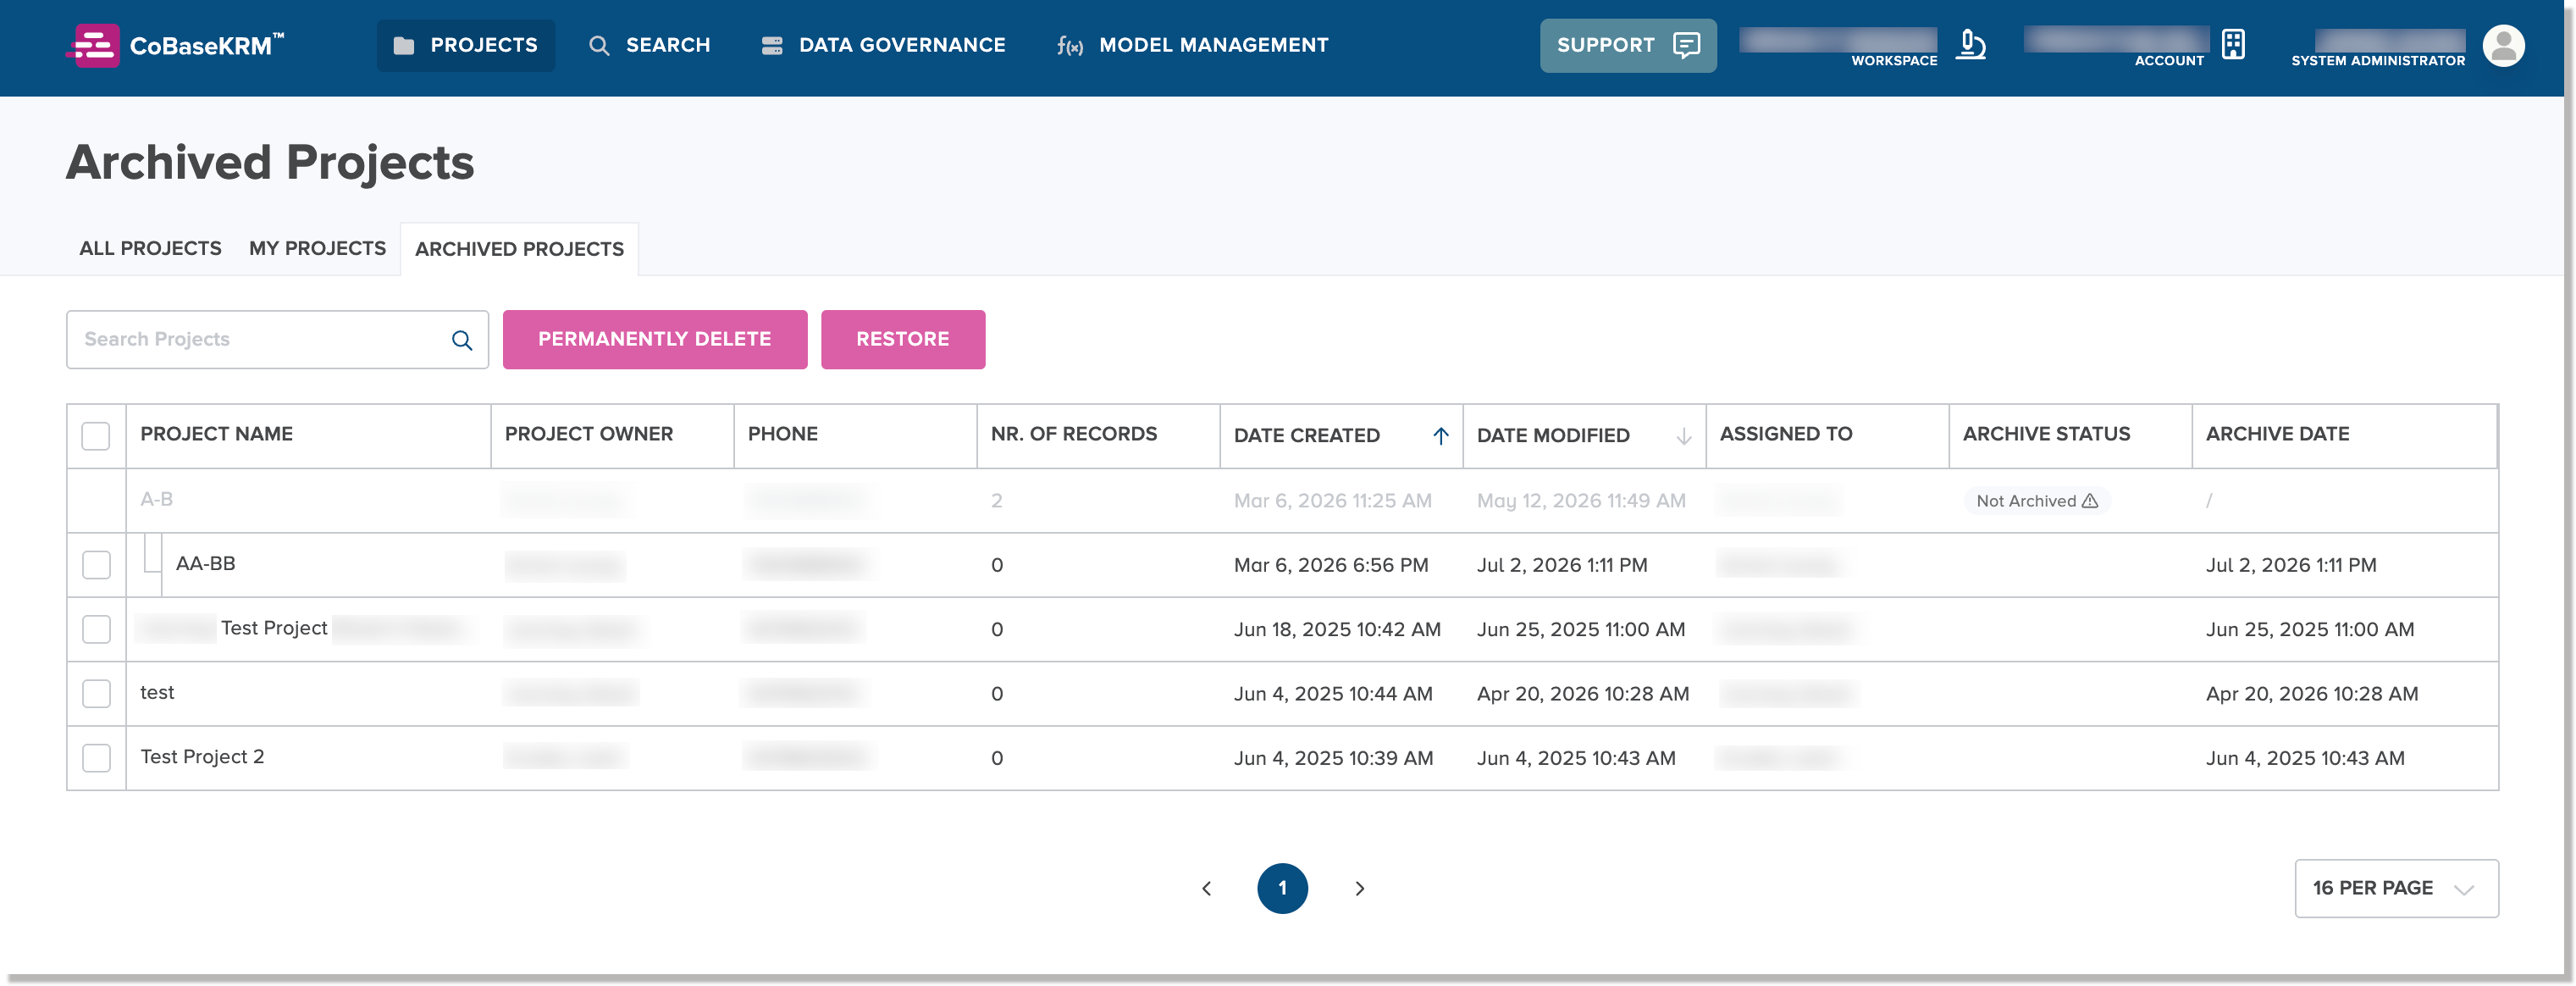Click the Model Management function icon
The image size is (2576, 986).
pyautogui.click(x=1069, y=46)
